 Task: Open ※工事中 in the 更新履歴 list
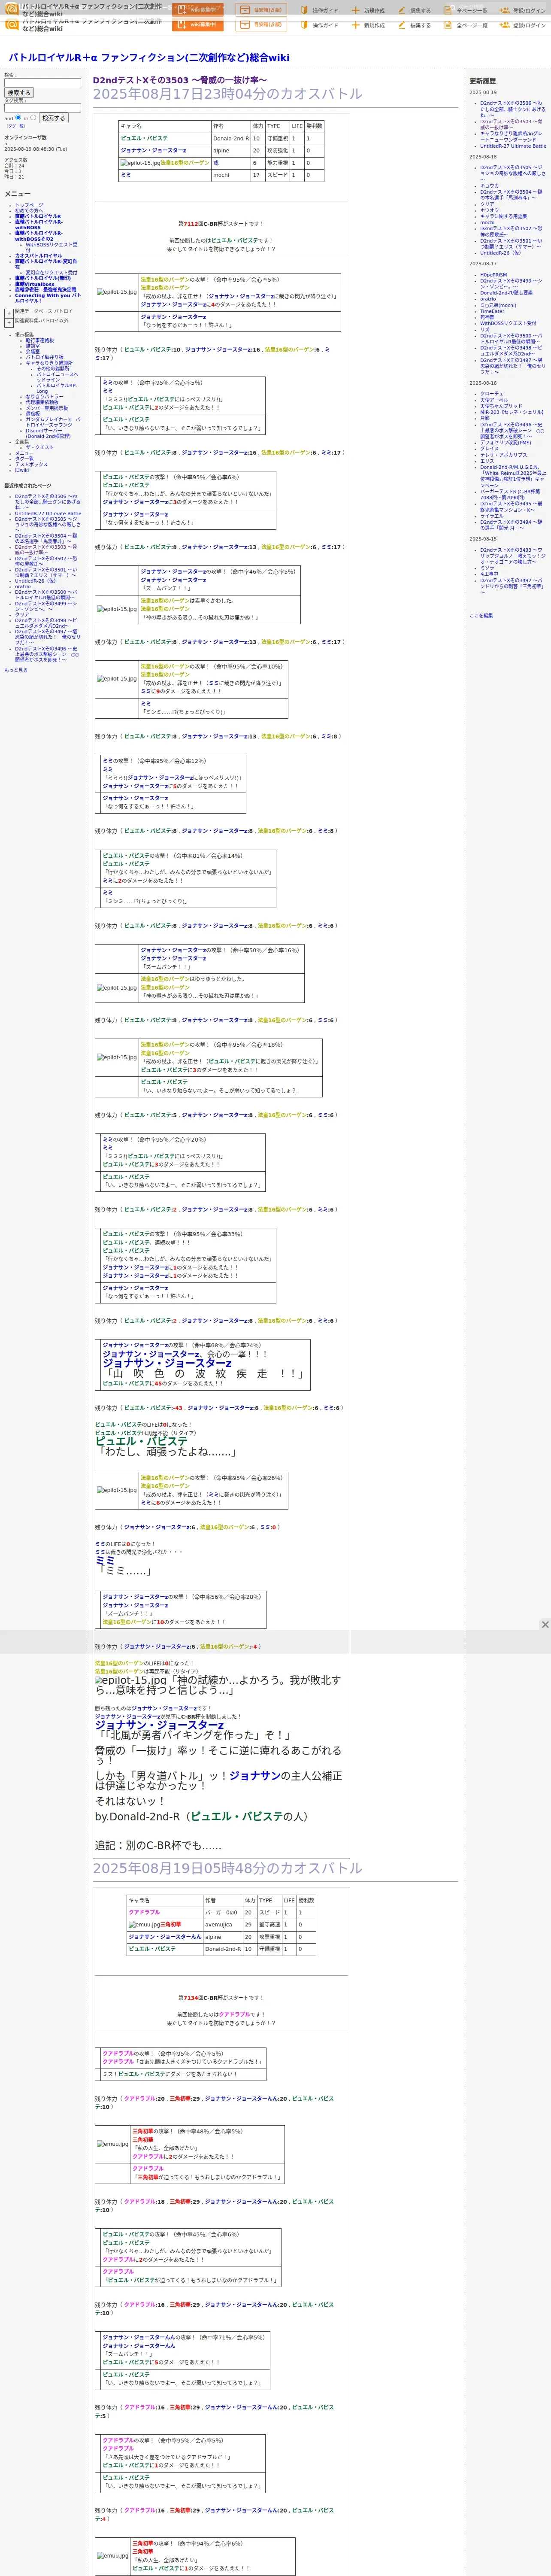point(489,574)
